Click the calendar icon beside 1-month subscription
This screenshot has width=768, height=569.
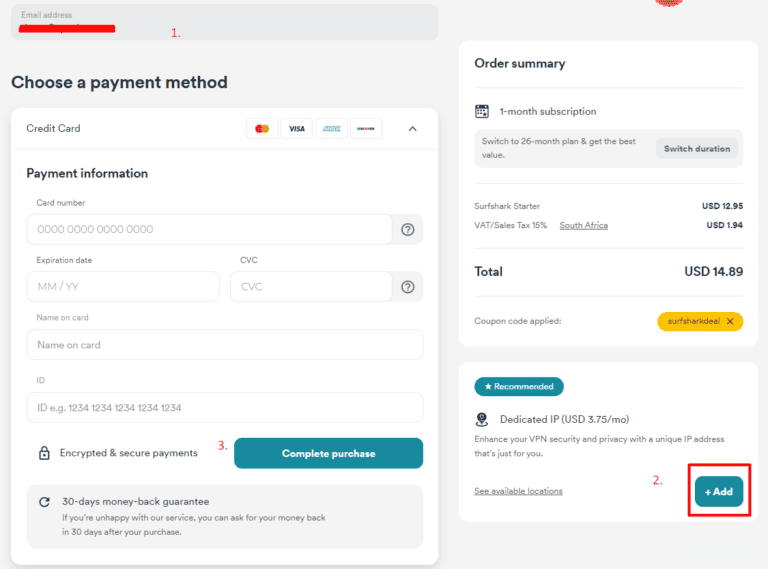482,112
